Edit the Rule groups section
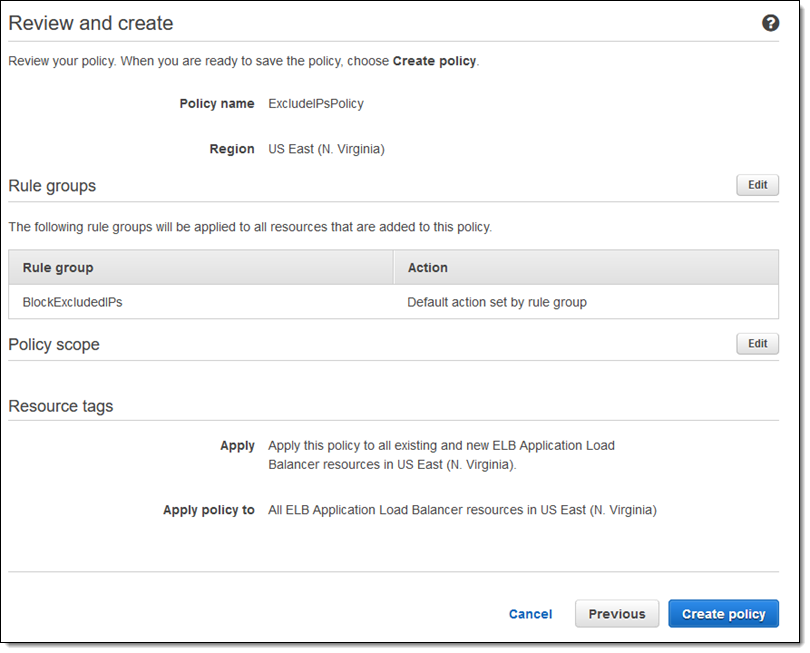The width and height of the screenshot is (810, 653). pos(757,185)
